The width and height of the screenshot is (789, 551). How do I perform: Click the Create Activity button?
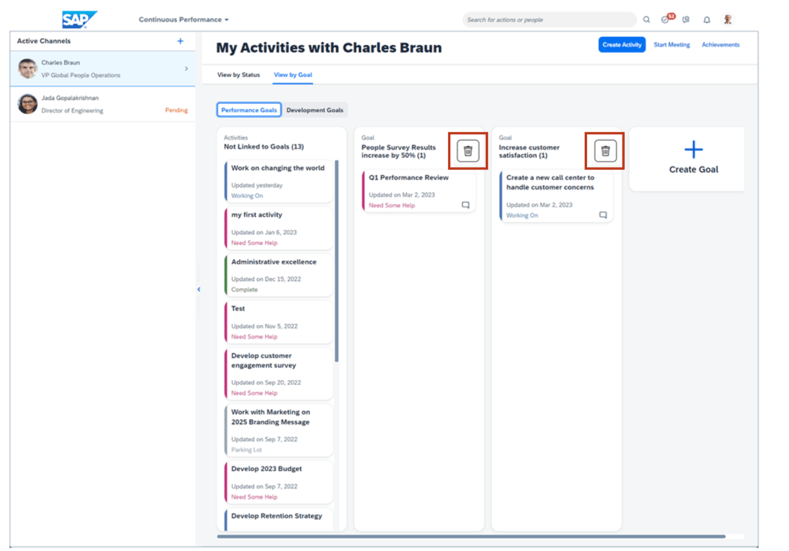pyautogui.click(x=622, y=45)
